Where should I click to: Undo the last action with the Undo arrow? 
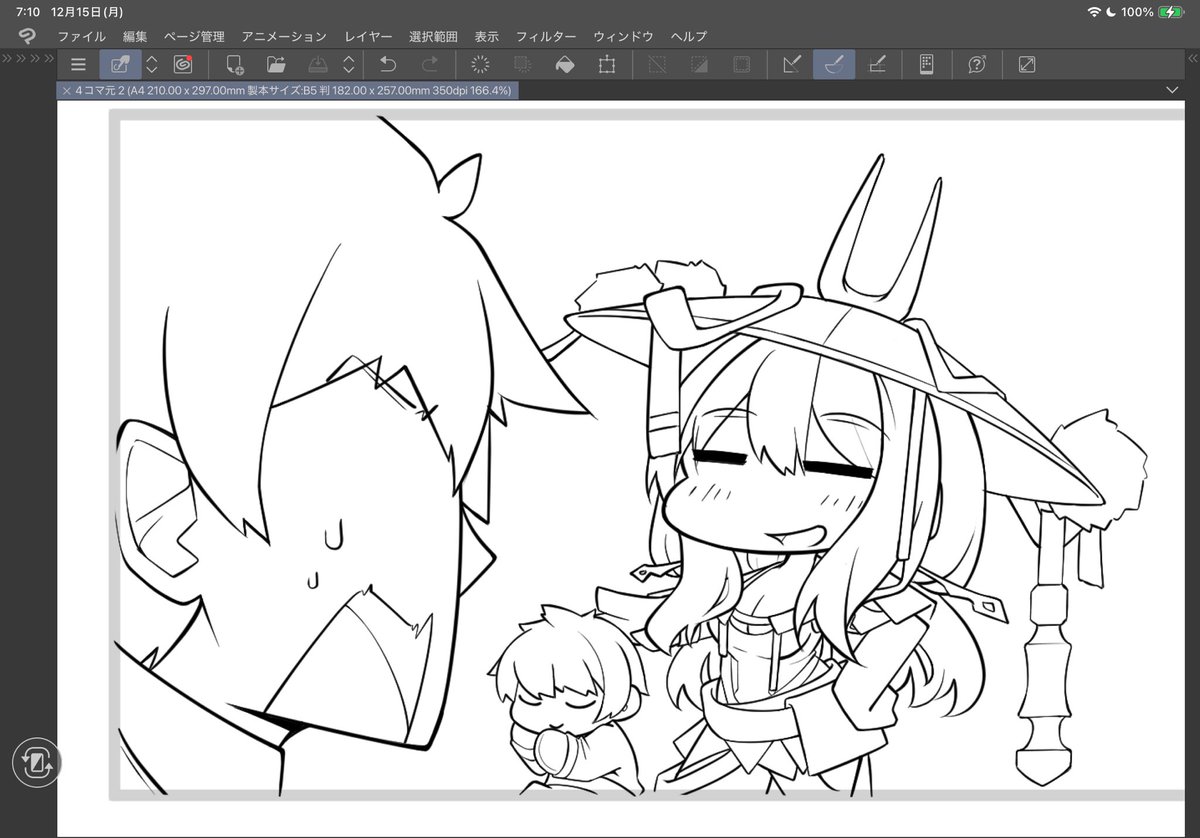pos(388,65)
